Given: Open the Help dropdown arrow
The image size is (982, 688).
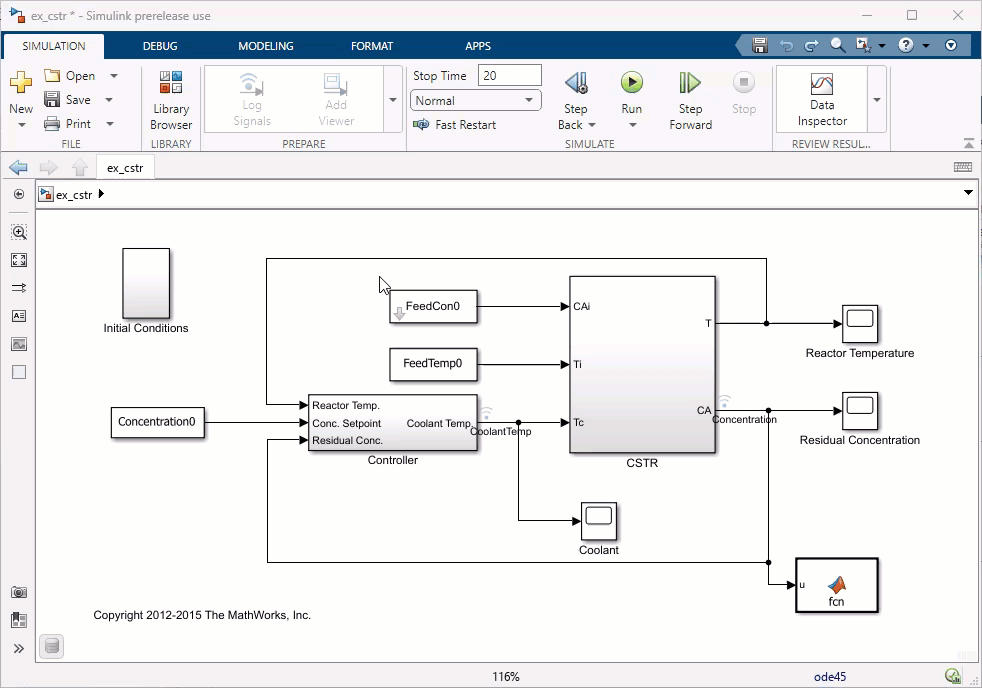Looking at the screenshot, I should tap(926, 46).
